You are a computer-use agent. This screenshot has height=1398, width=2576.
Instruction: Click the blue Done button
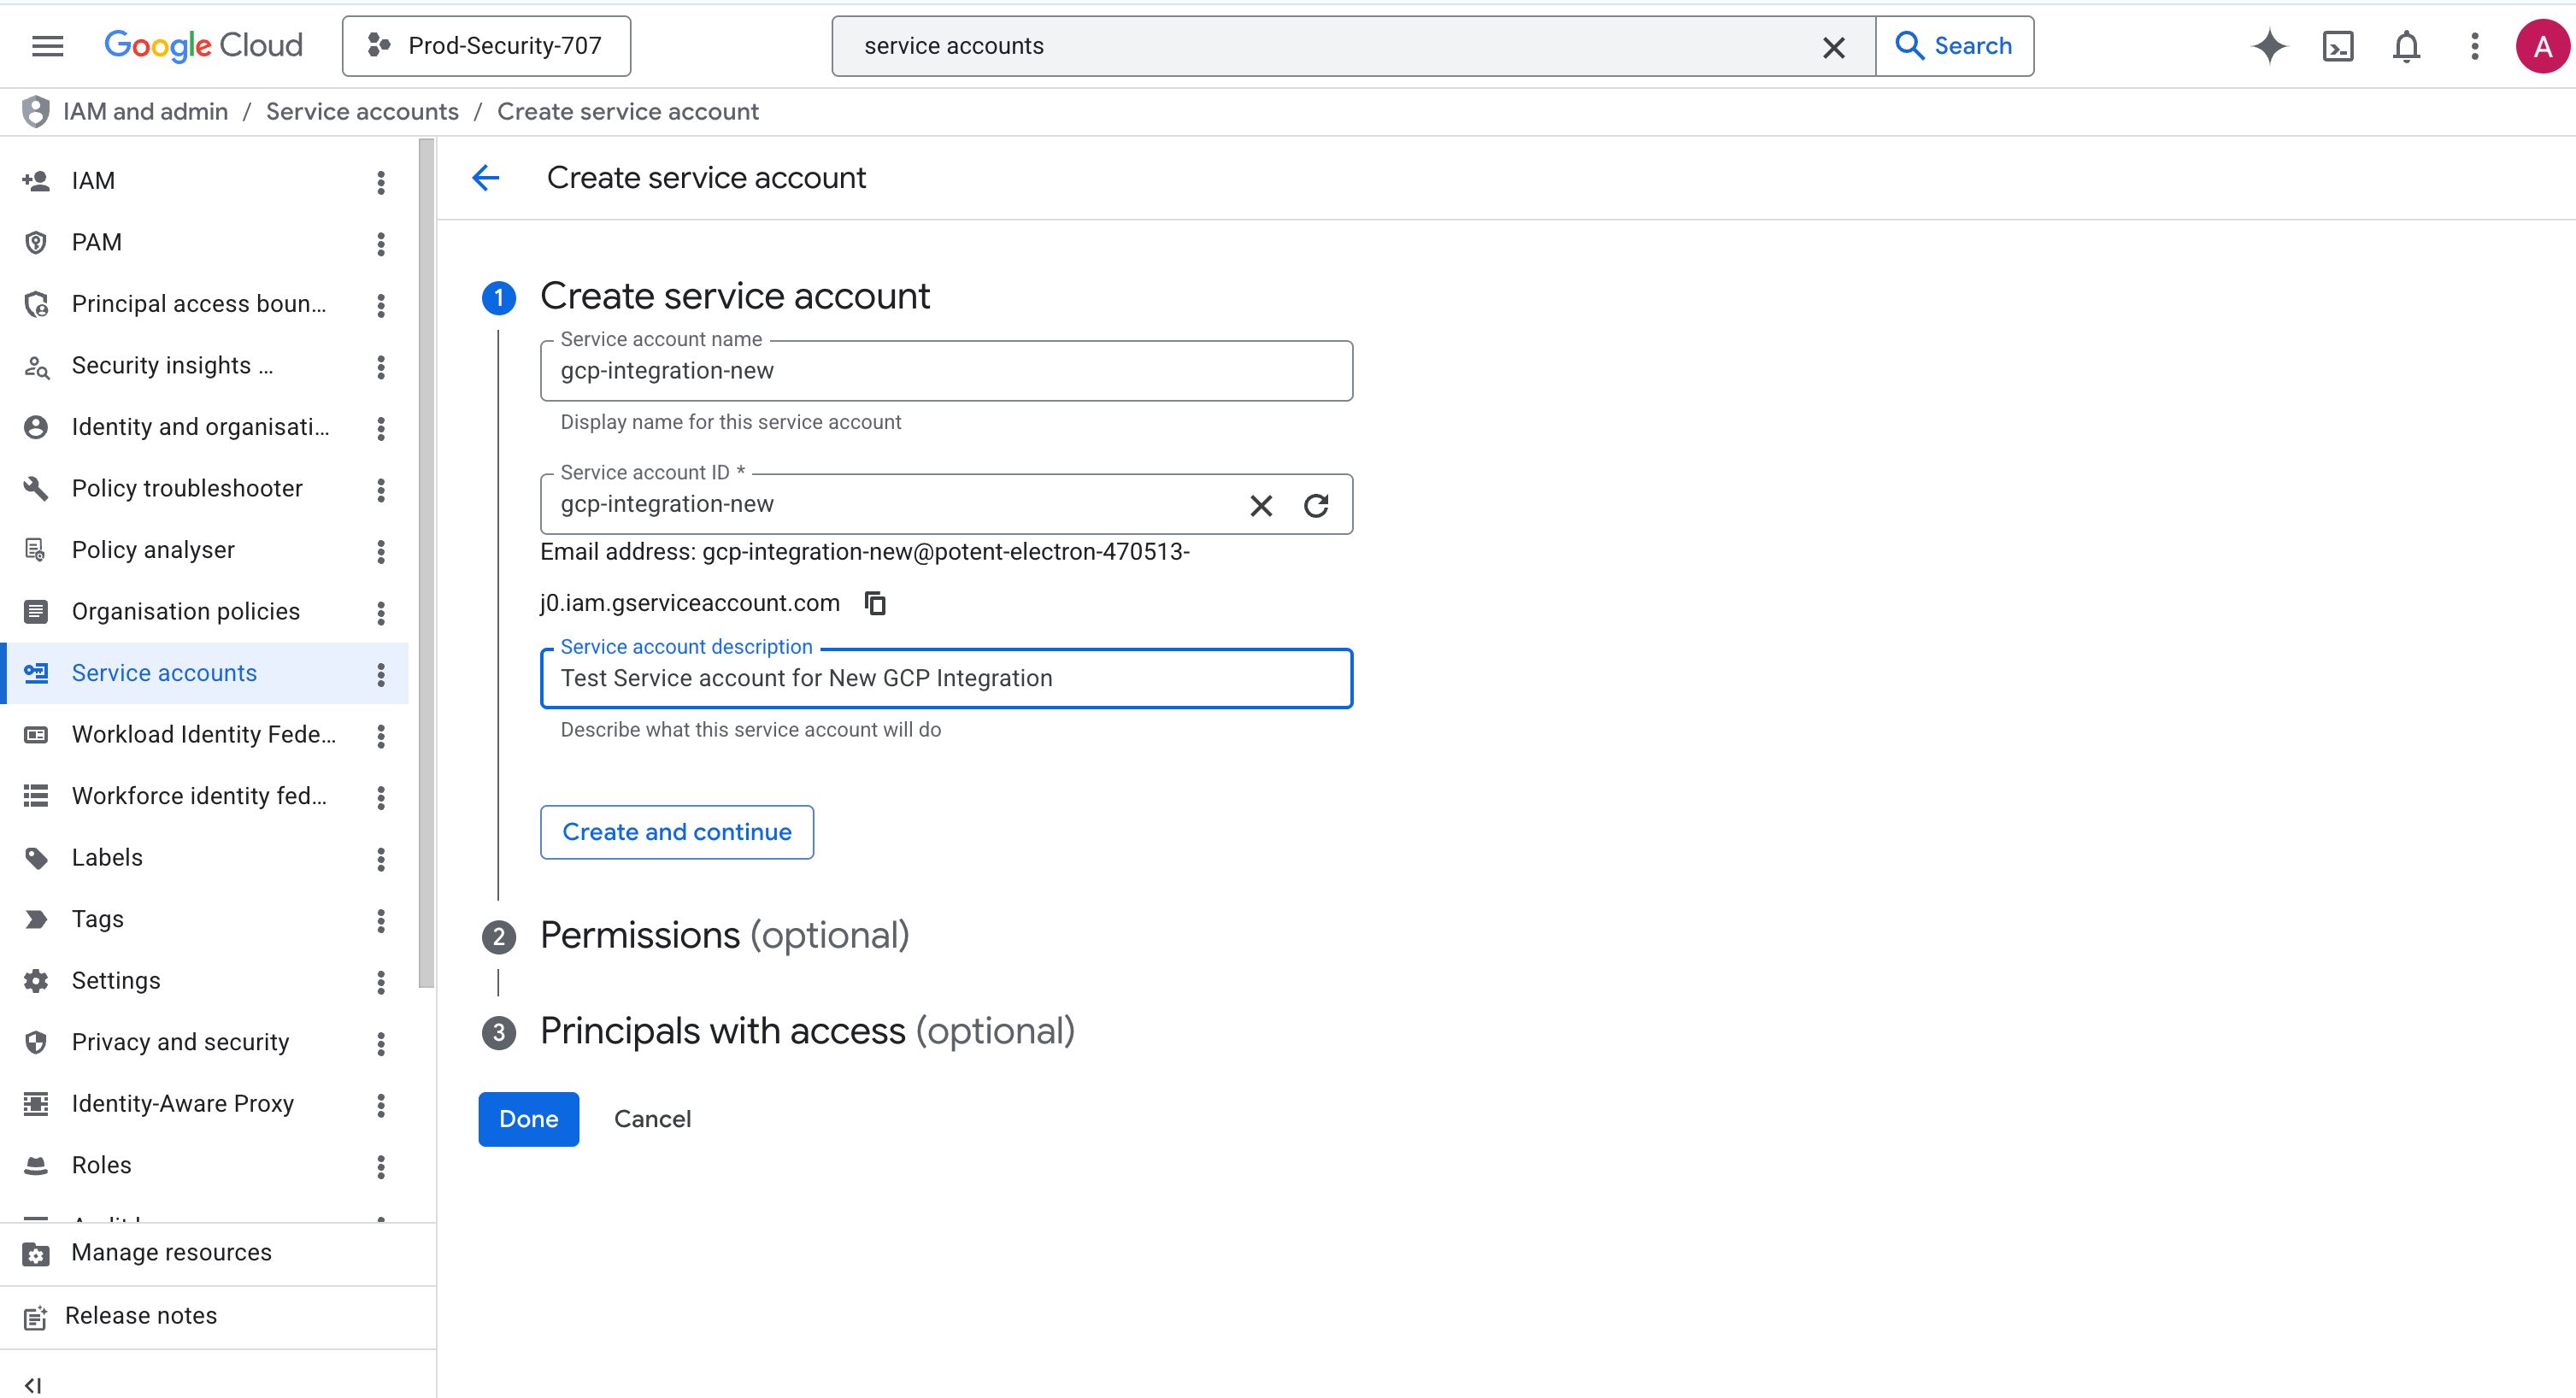pos(528,1120)
